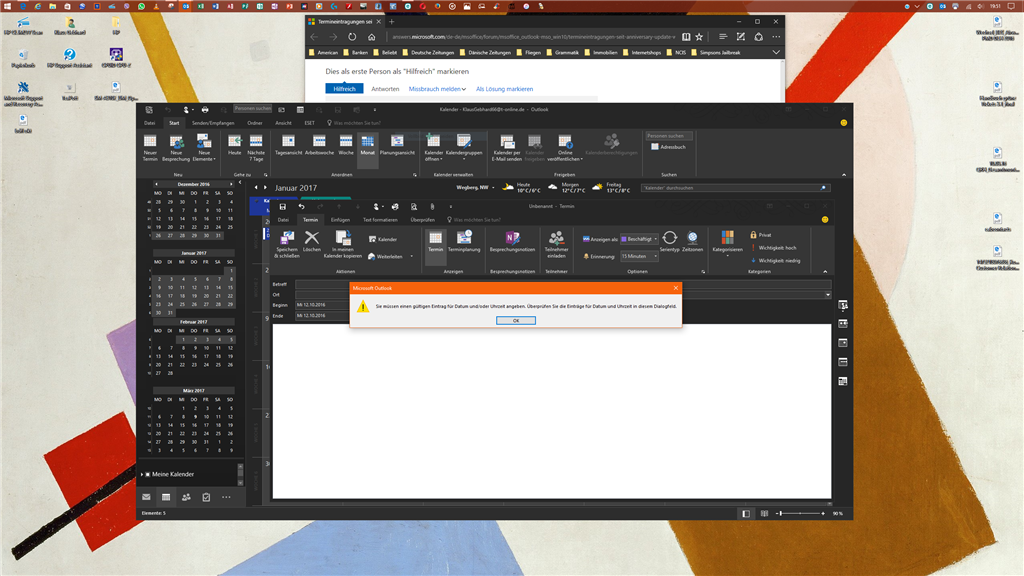This screenshot has width=1024, height=576.
Task: Collapse the main Outlook ribbon
Action: point(844,175)
